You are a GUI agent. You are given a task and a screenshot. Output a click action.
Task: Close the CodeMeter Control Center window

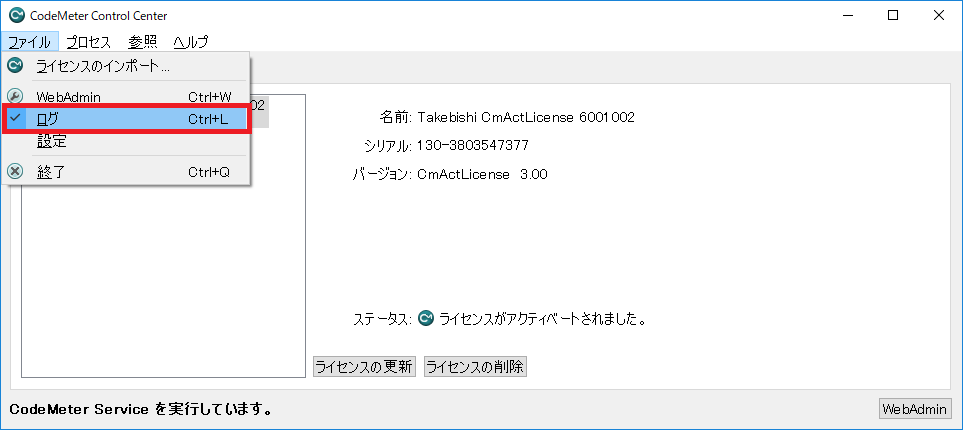click(939, 15)
